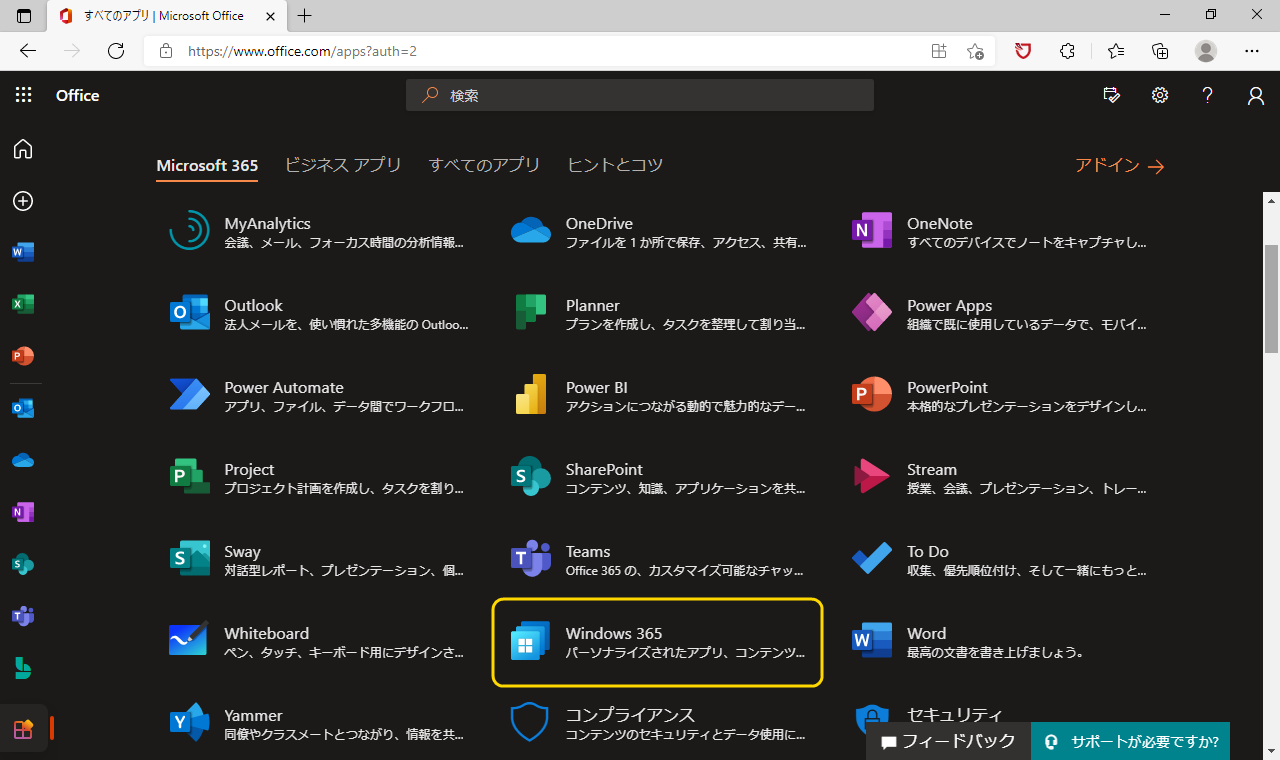Open SharePoint from the left sidebar
The height and width of the screenshot is (760, 1280).
coord(23,564)
